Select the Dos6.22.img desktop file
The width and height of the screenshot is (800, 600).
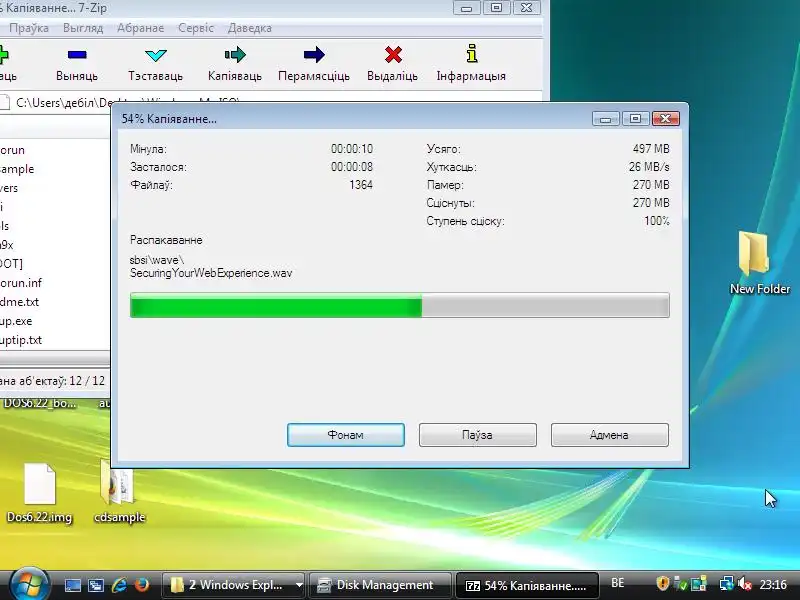tap(39, 493)
